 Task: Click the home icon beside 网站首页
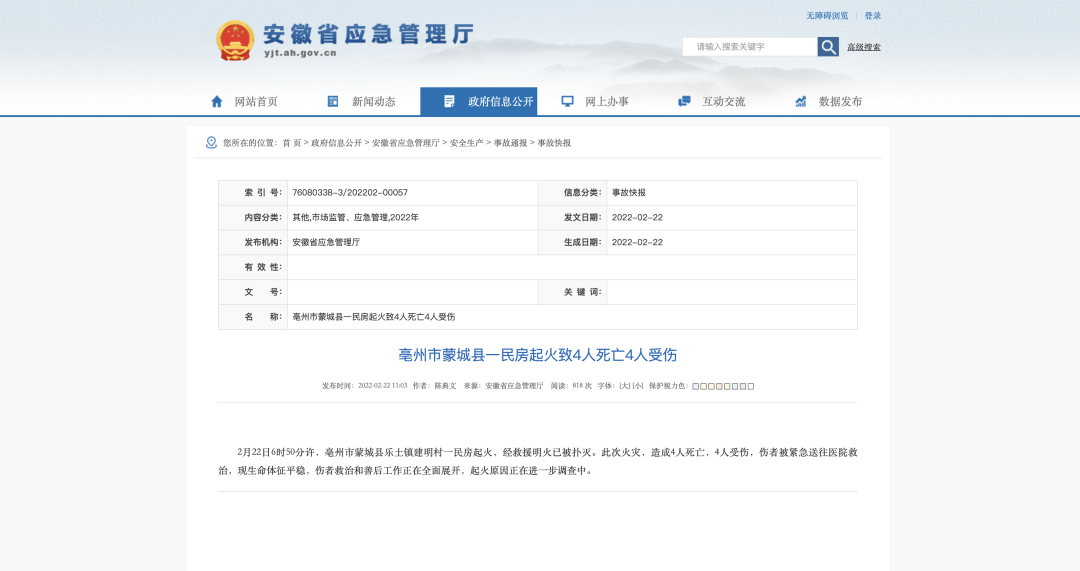tap(217, 101)
